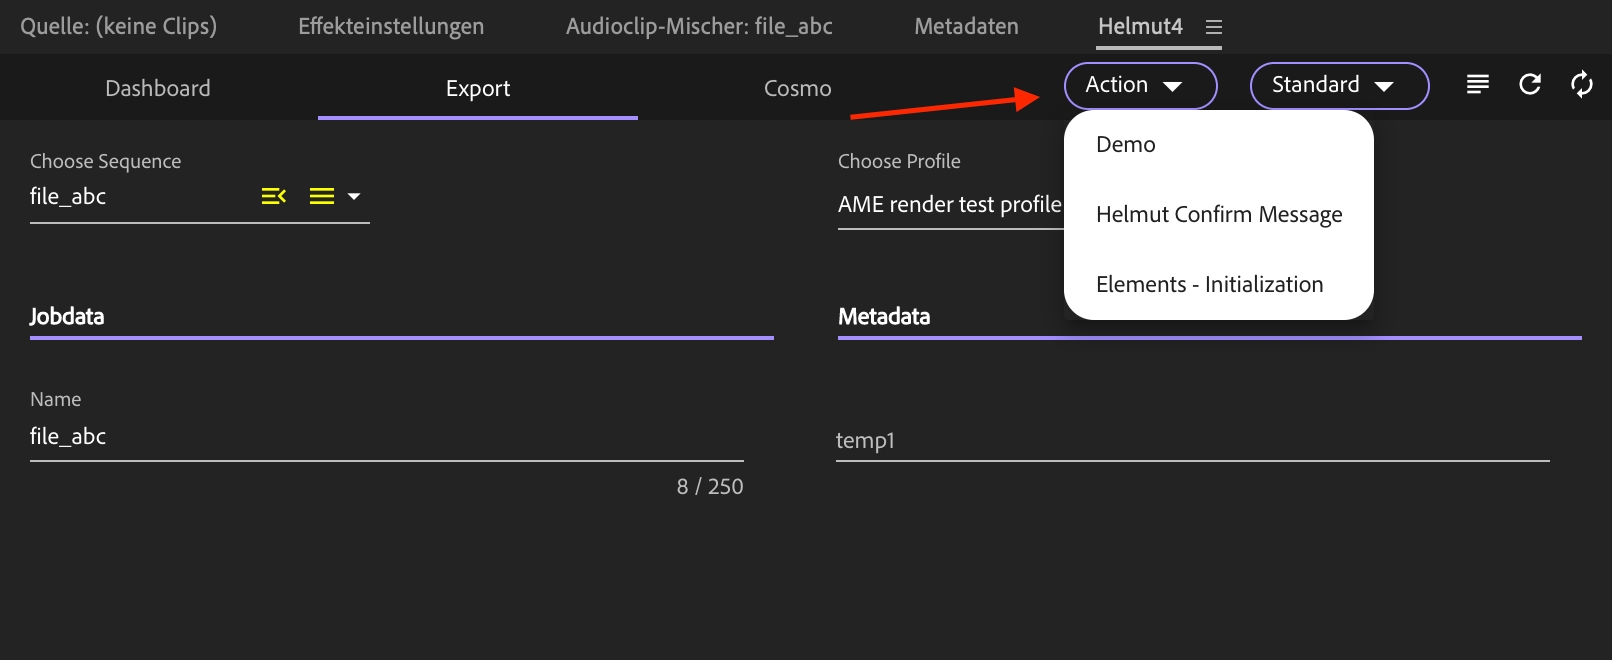Image resolution: width=1612 pixels, height=660 pixels.
Task: Select Demo from the Action menu
Action: [1126, 145]
